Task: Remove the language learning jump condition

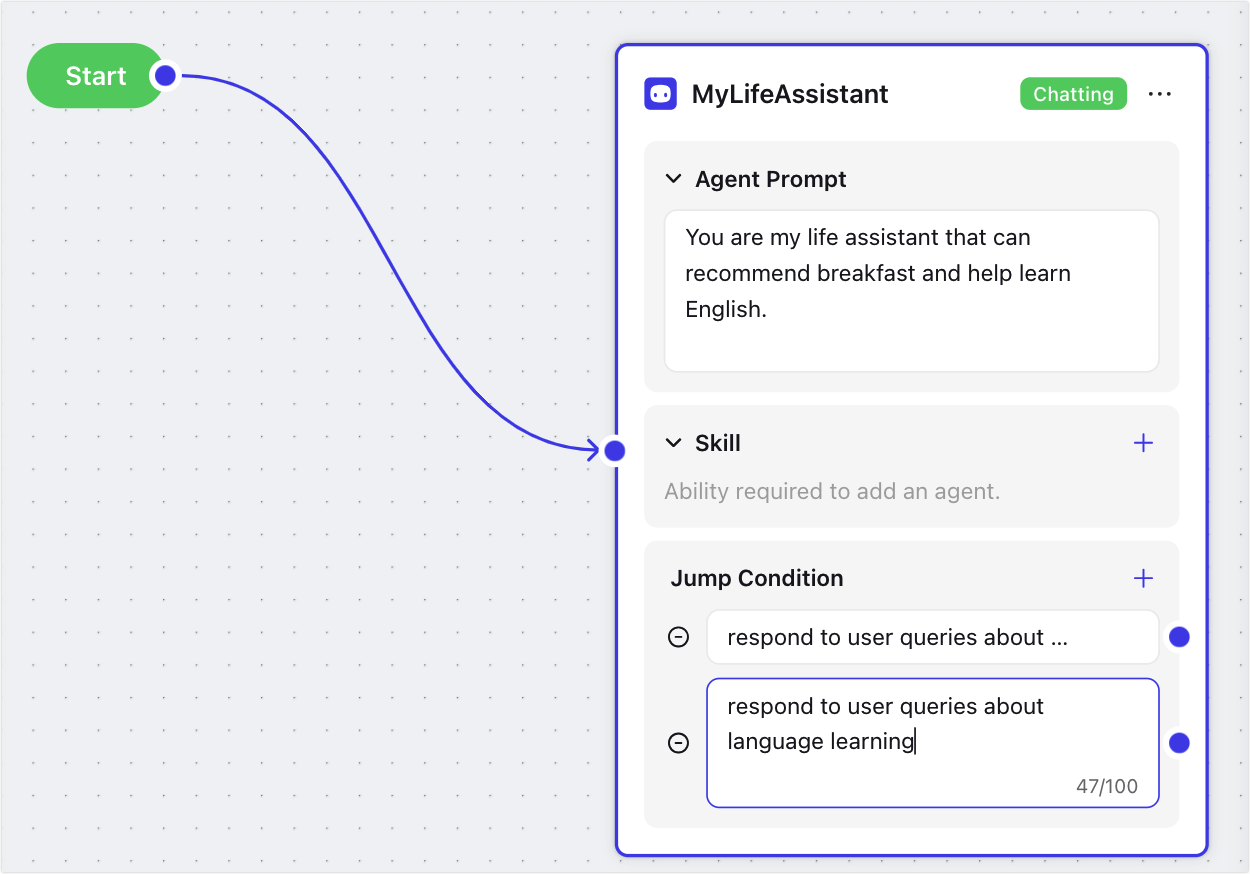Action: [678, 743]
